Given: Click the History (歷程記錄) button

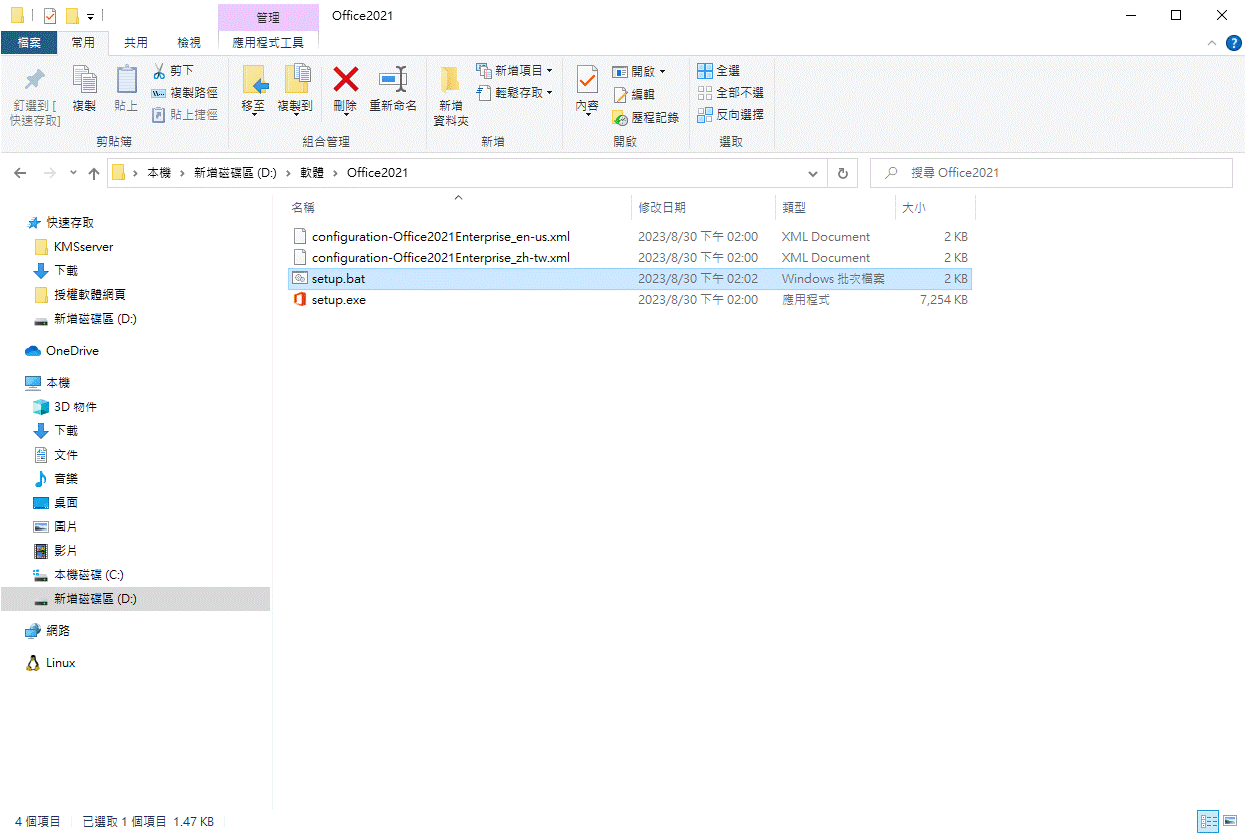Looking at the screenshot, I should (x=645, y=117).
